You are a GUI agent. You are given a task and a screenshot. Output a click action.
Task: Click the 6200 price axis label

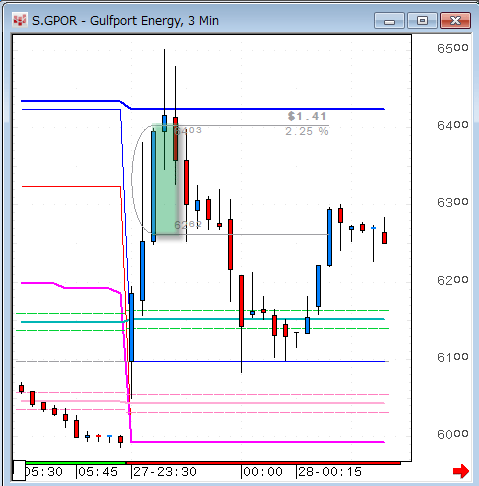click(453, 280)
